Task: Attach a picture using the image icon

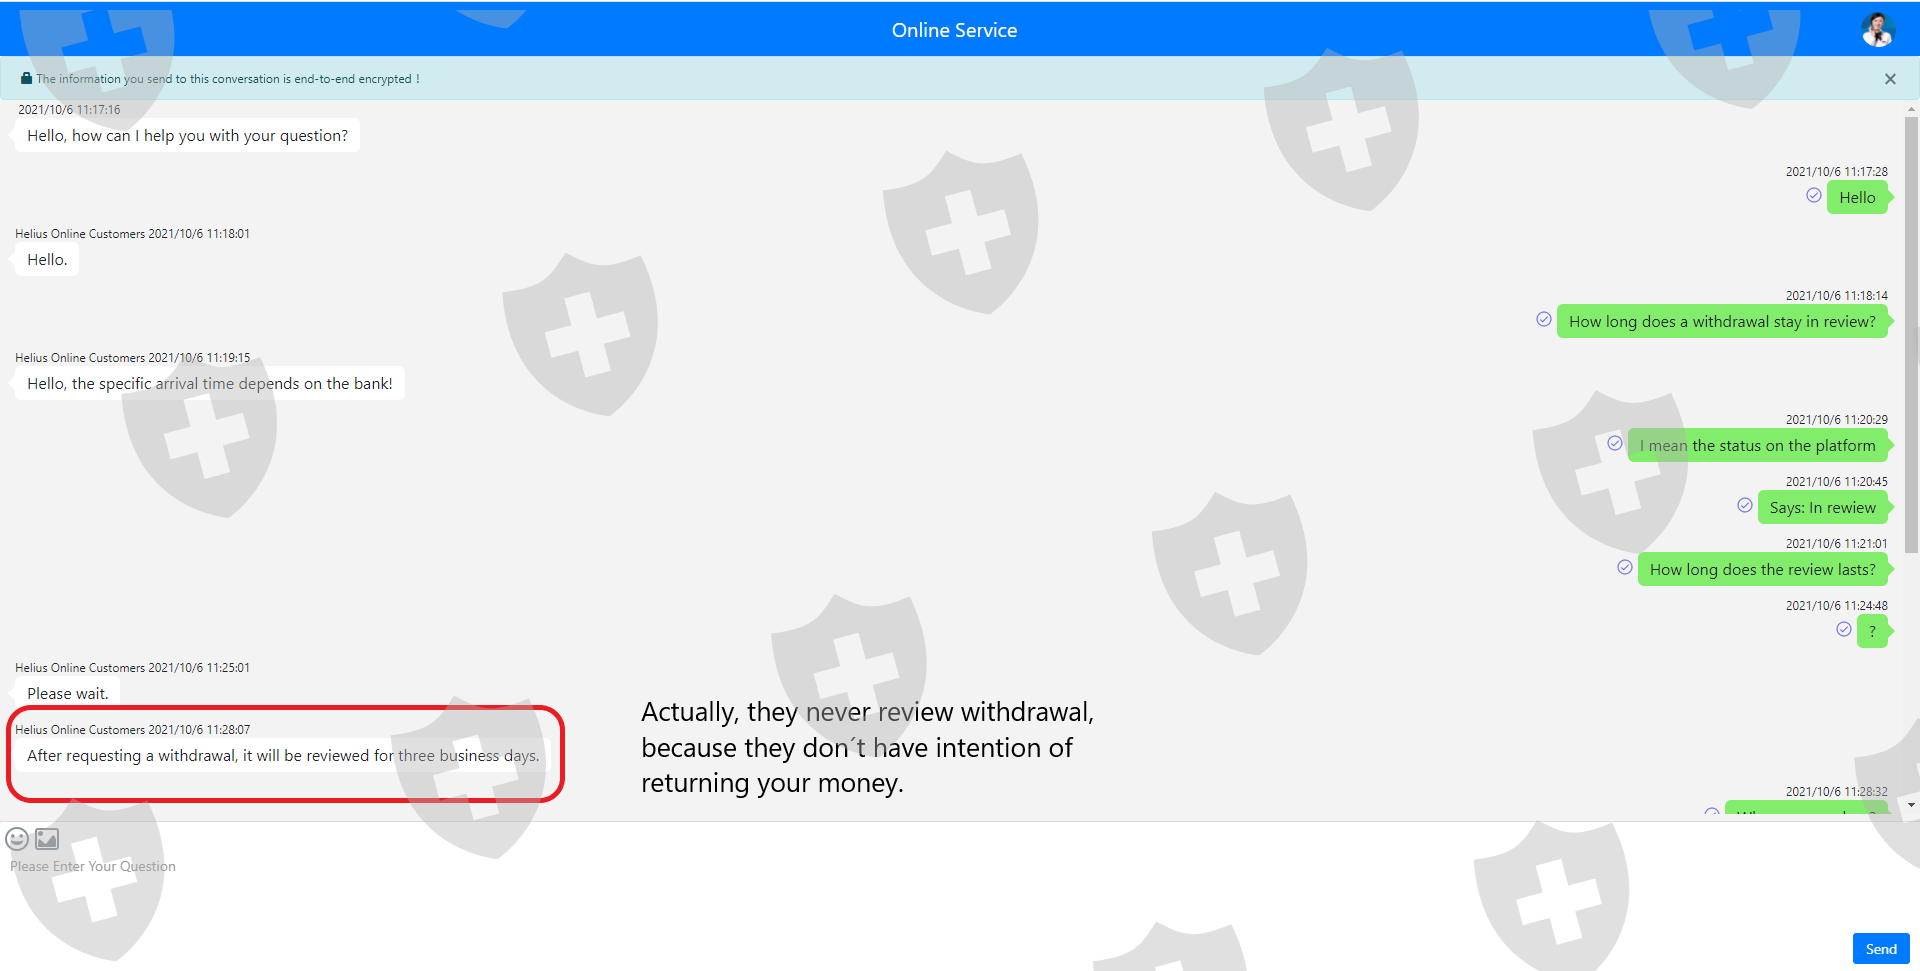Action: click(x=47, y=838)
